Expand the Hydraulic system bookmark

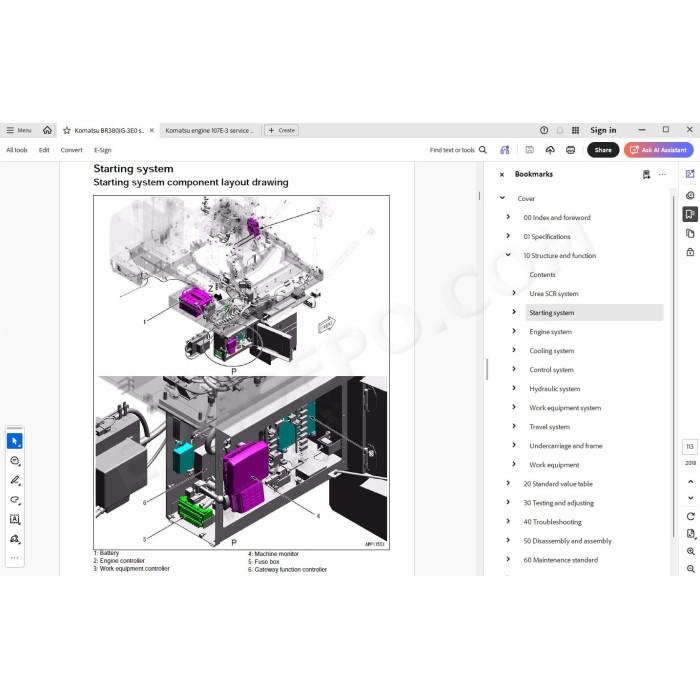(x=514, y=388)
